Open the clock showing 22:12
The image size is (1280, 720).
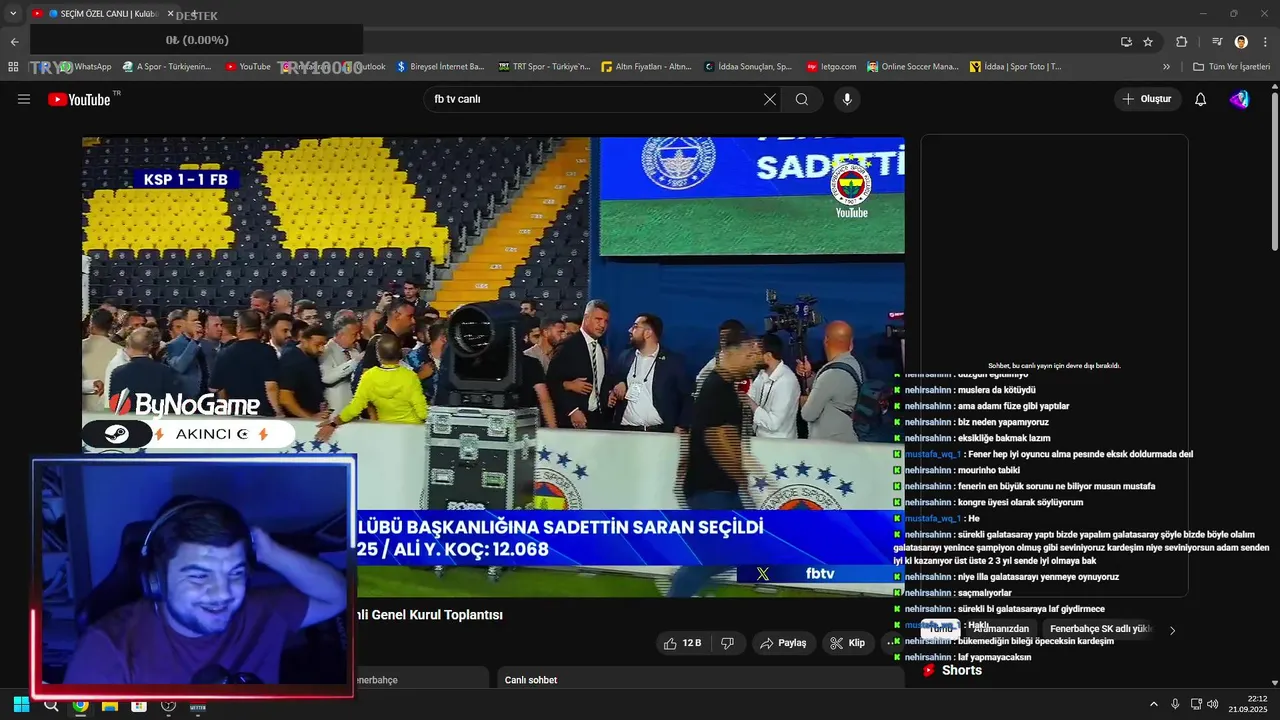click(1248, 704)
